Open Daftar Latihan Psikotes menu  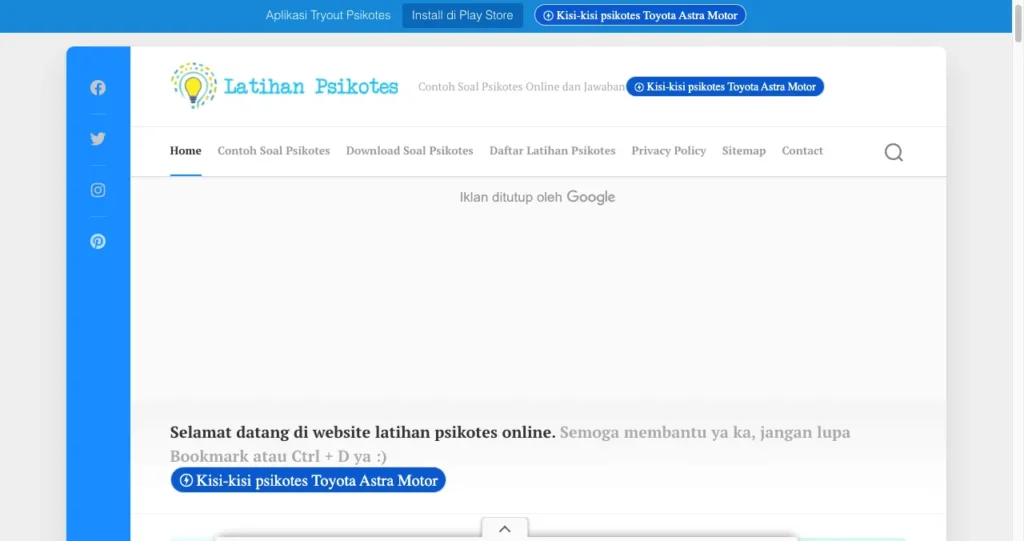click(x=552, y=151)
